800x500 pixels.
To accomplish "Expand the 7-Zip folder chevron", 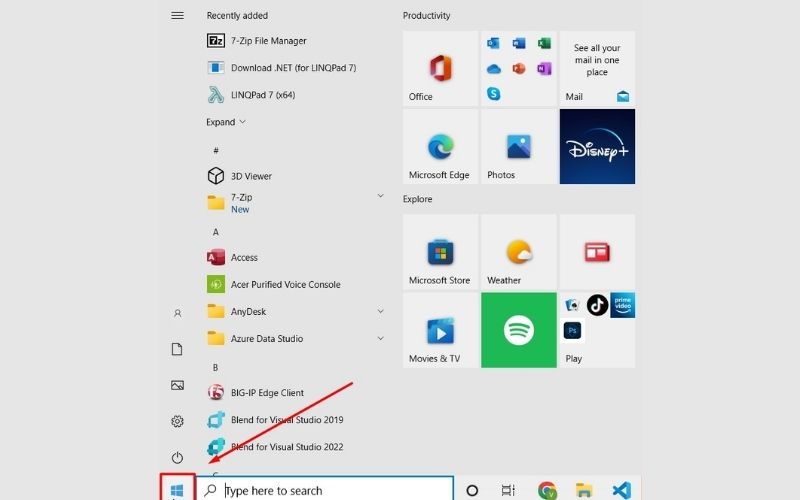I will click(380, 196).
